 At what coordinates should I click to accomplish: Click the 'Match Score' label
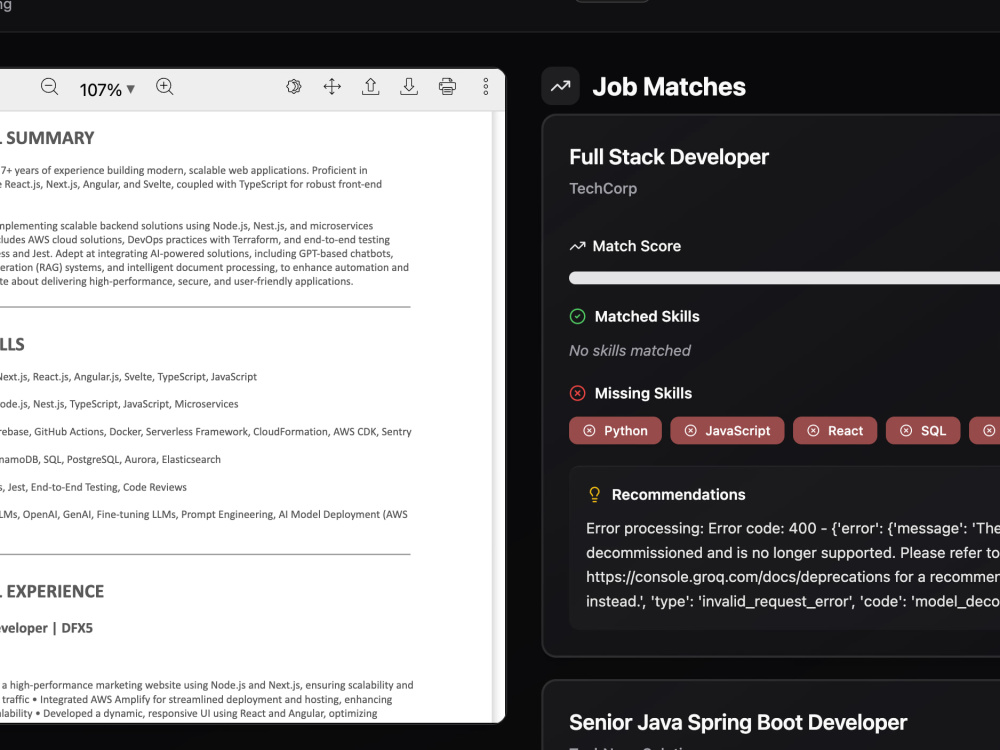636,246
